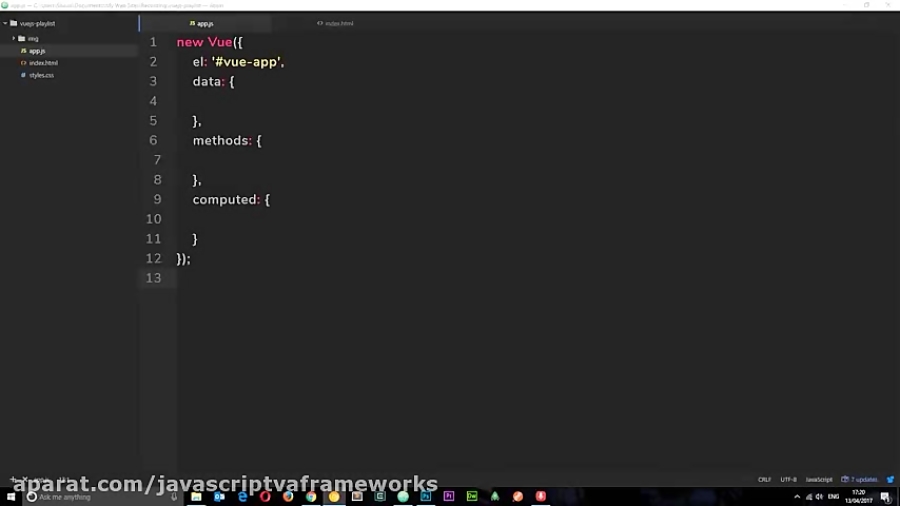The width and height of the screenshot is (900, 506).
Task: Open the Windows Start menu
Action: coord(11,497)
